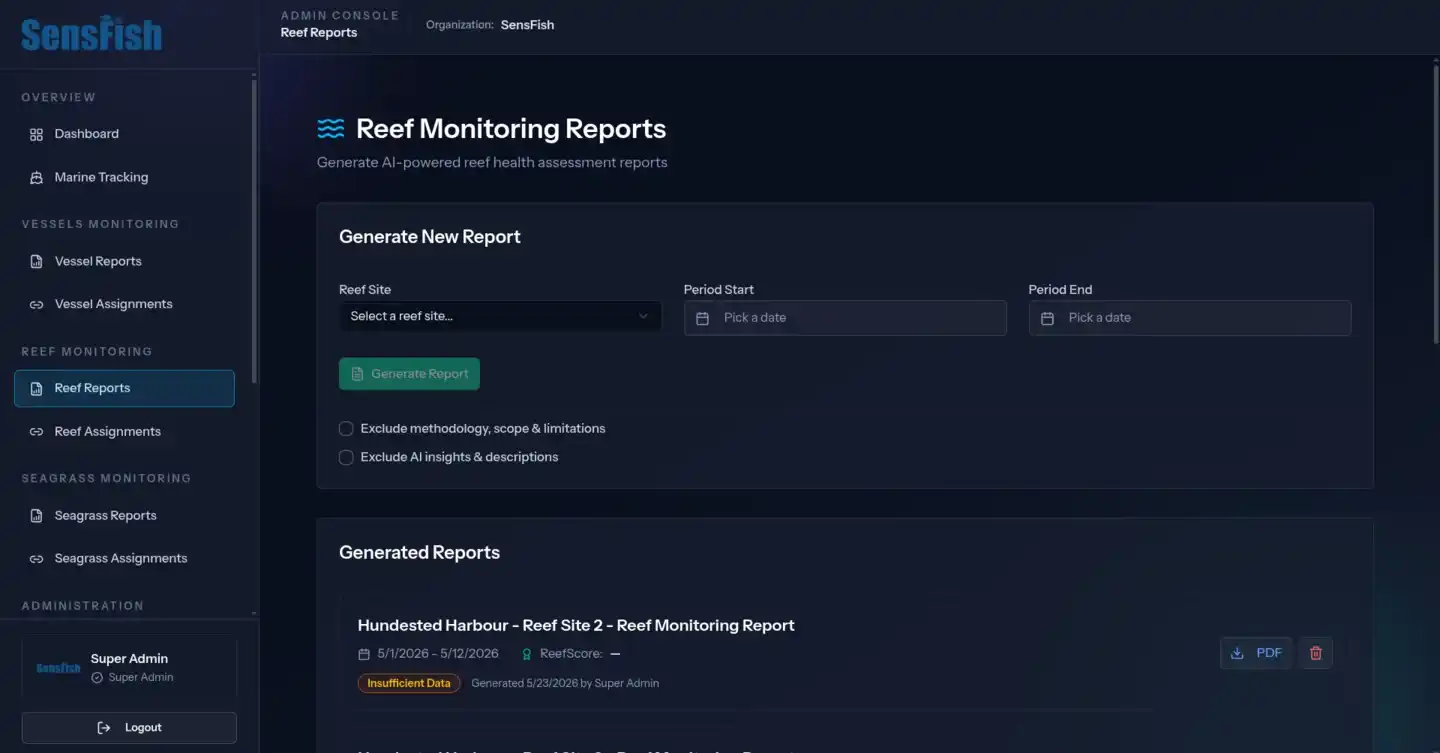
Task: Click the Super Admin avatar logo
Action: (58, 668)
